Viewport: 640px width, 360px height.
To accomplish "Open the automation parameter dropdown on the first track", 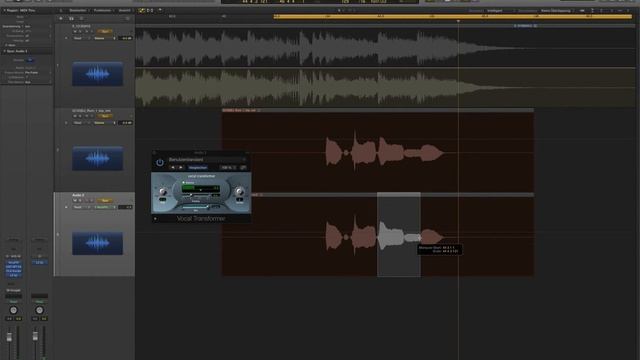I will click(x=105, y=38).
